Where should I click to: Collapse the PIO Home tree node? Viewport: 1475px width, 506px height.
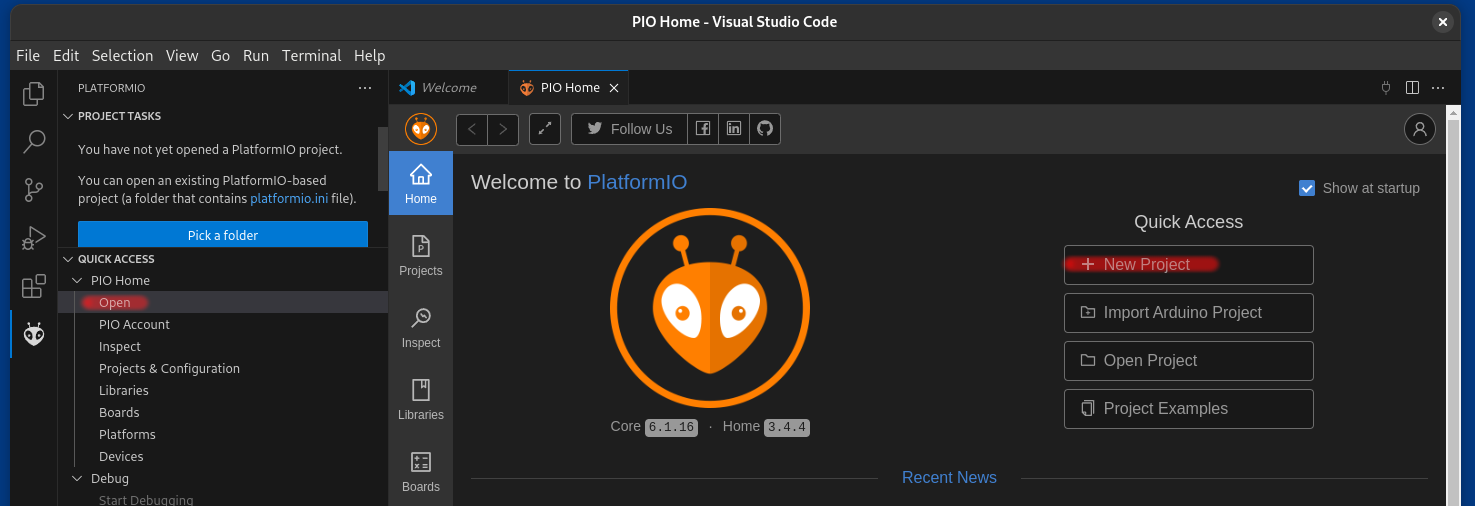point(78,281)
